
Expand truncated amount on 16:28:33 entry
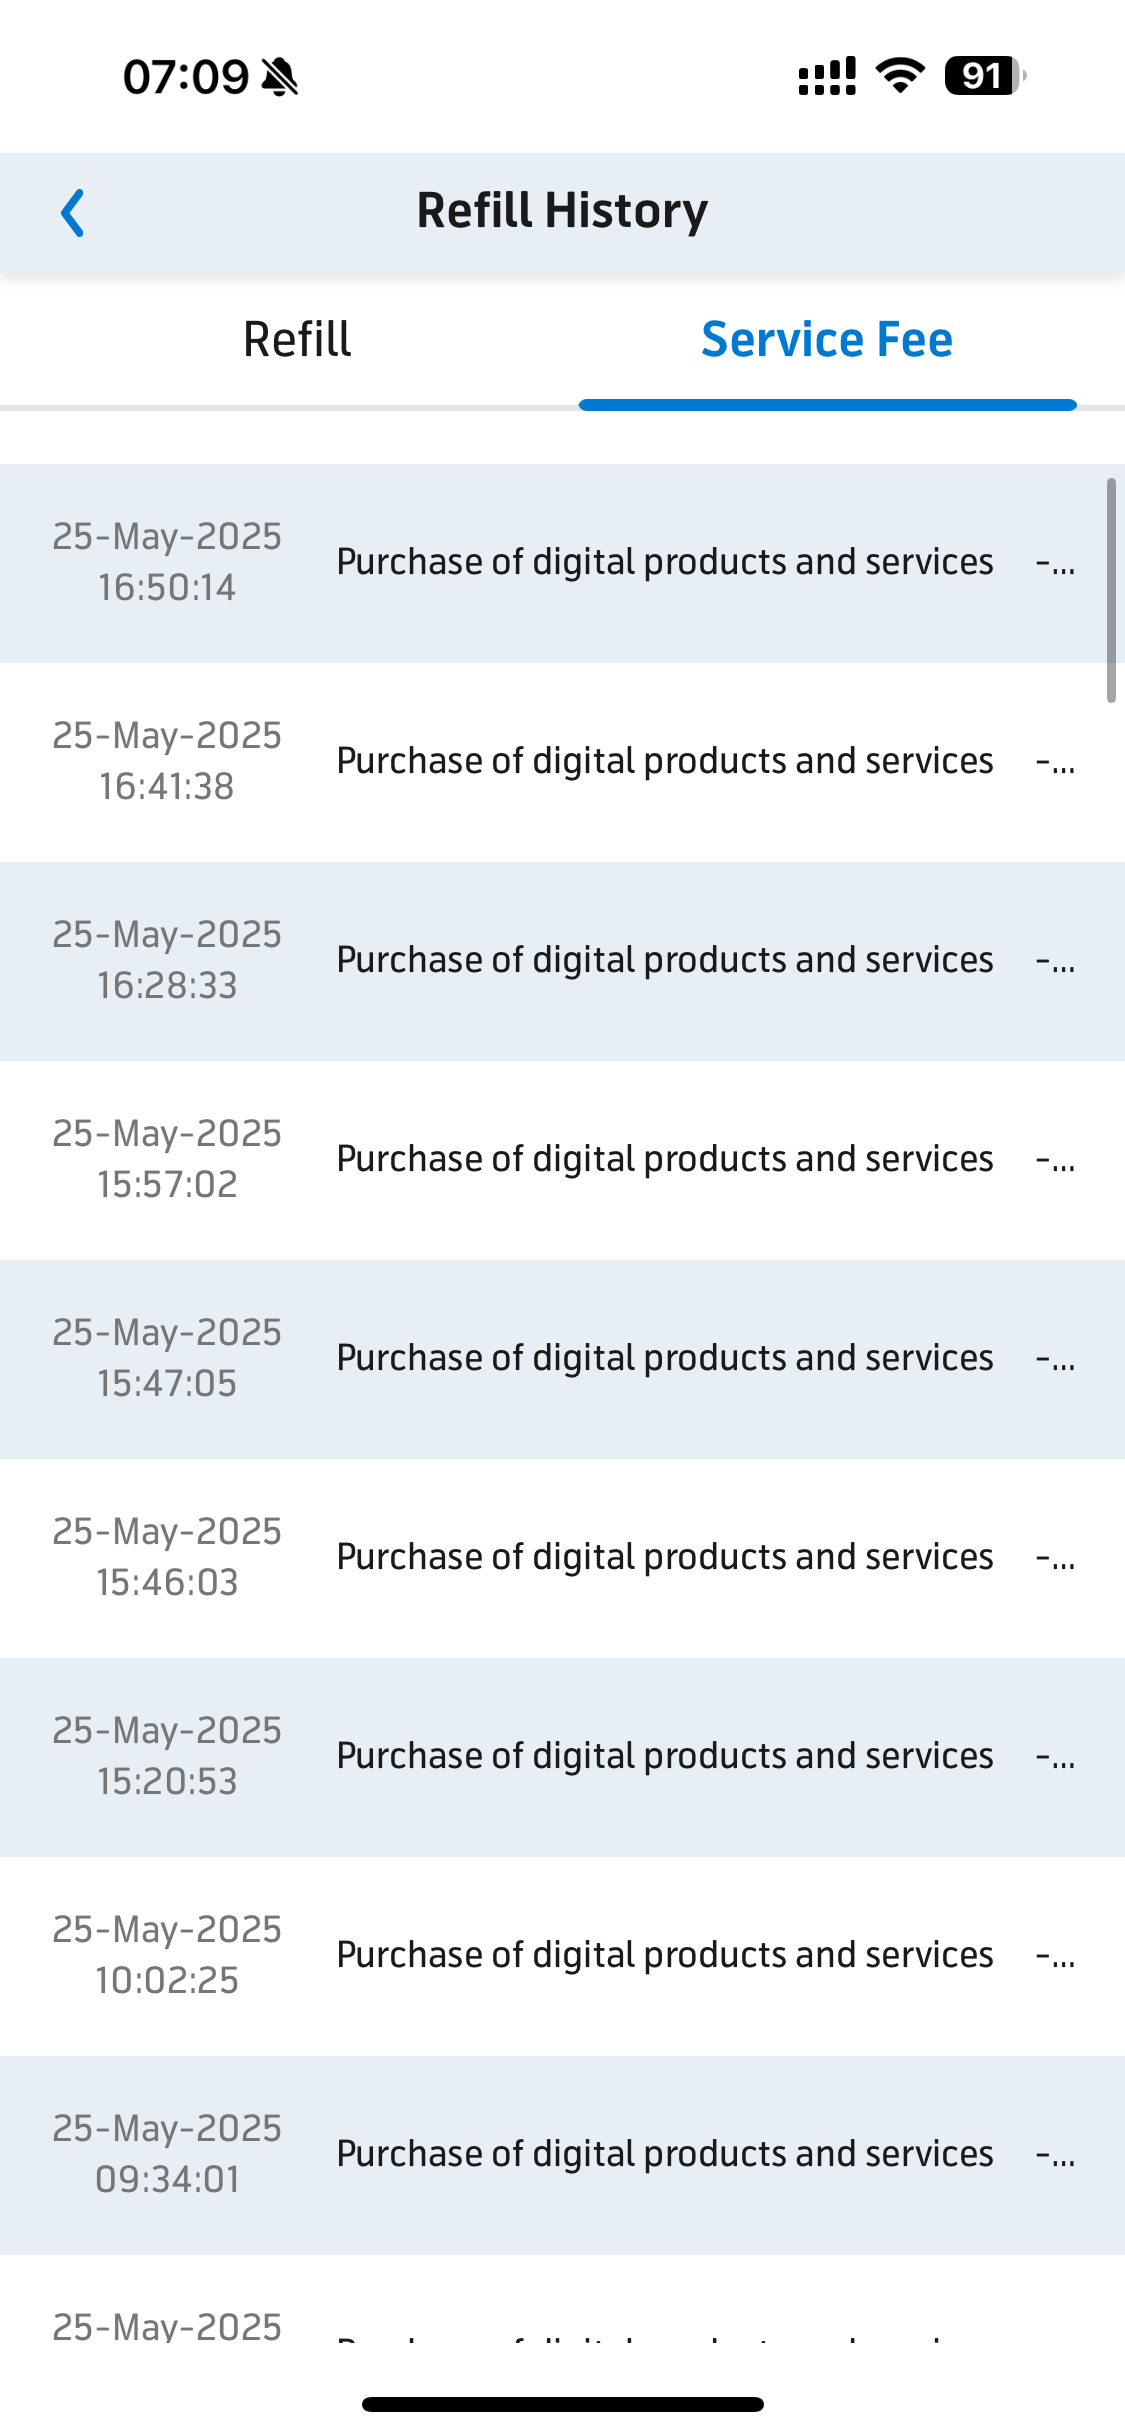[x=1055, y=962]
